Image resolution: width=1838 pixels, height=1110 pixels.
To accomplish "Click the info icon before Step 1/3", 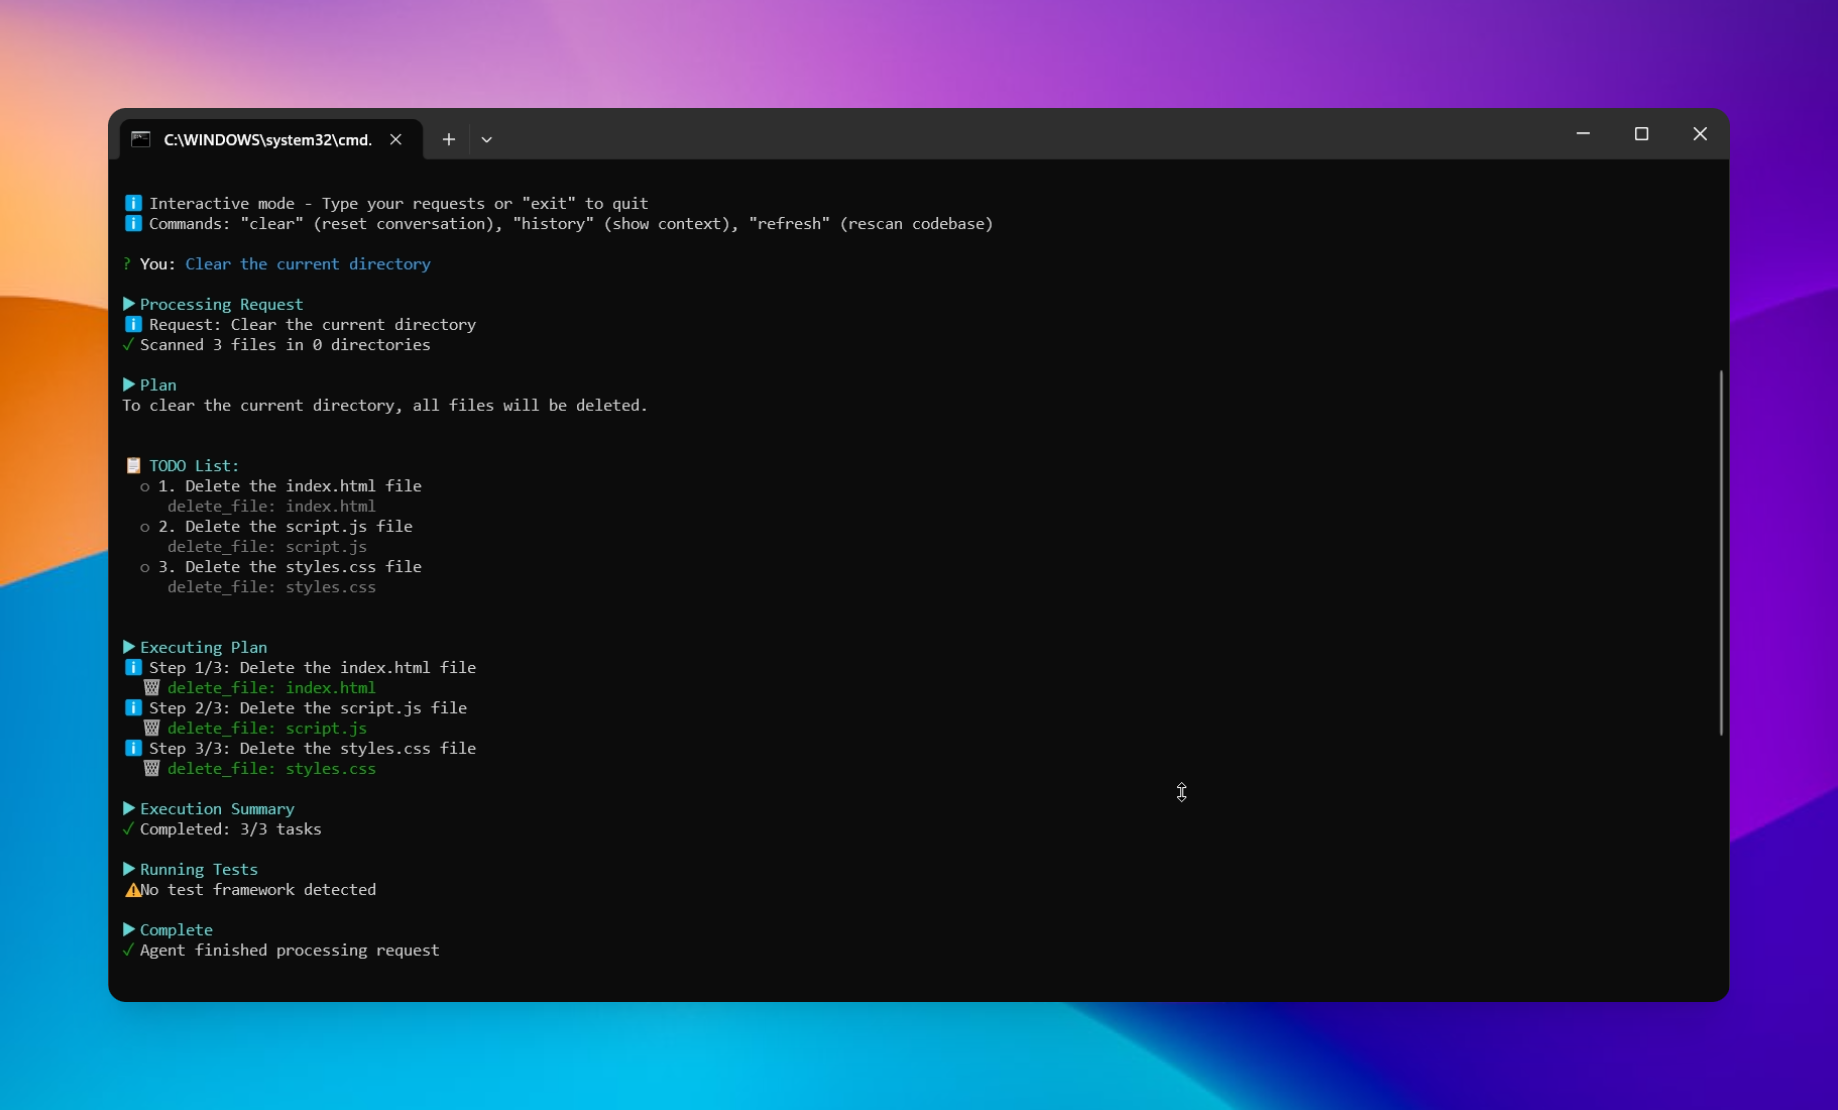I will 134,667.
